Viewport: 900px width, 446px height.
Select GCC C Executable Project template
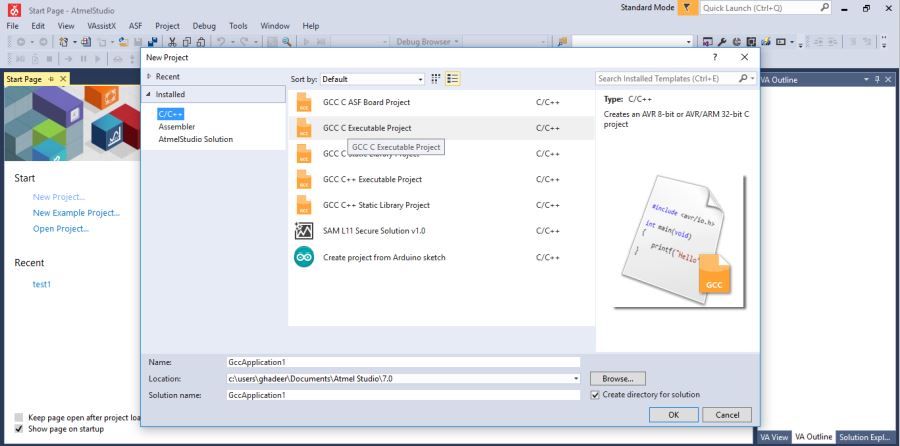point(441,128)
